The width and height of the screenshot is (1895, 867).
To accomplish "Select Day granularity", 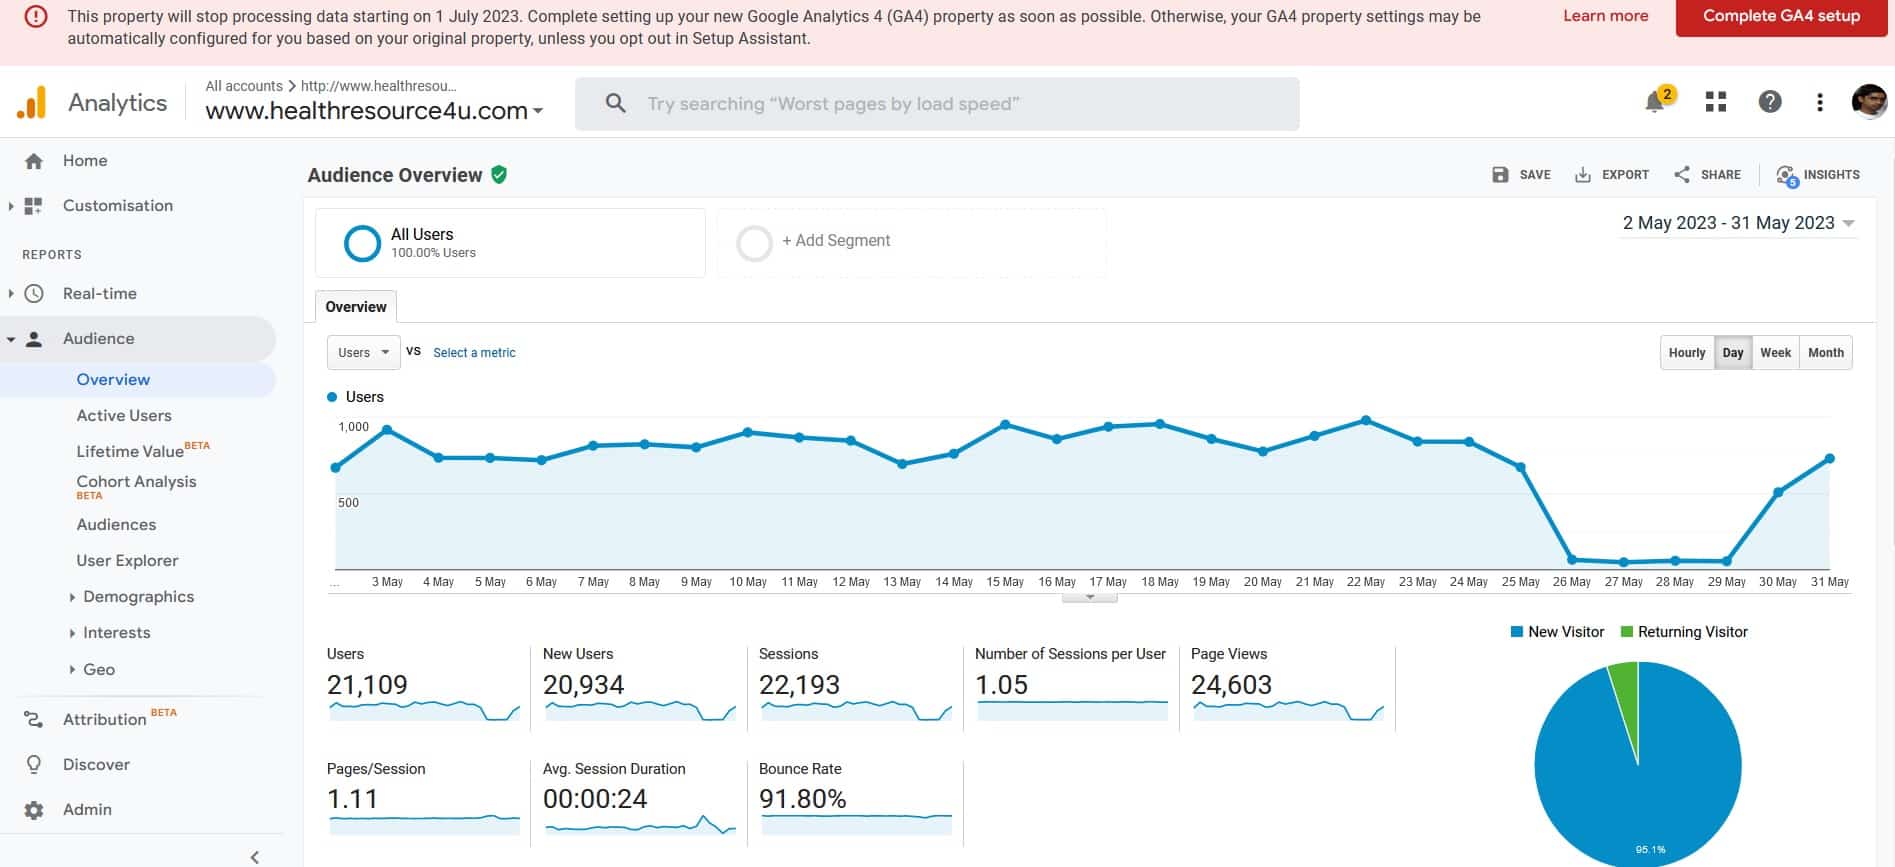I will point(1733,353).
